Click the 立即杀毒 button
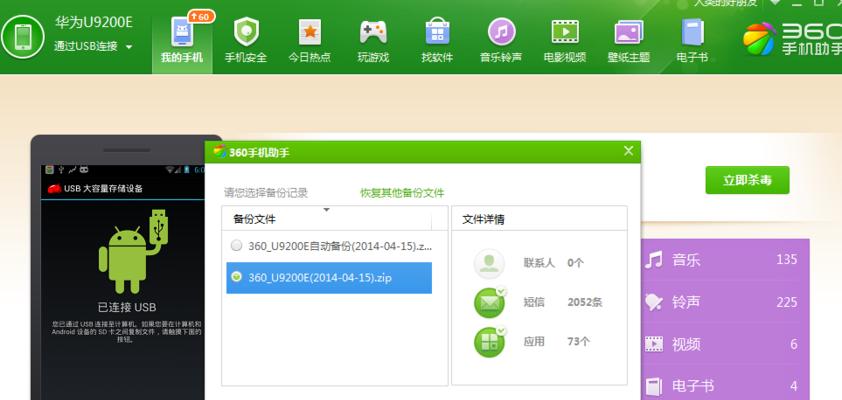 747,180
